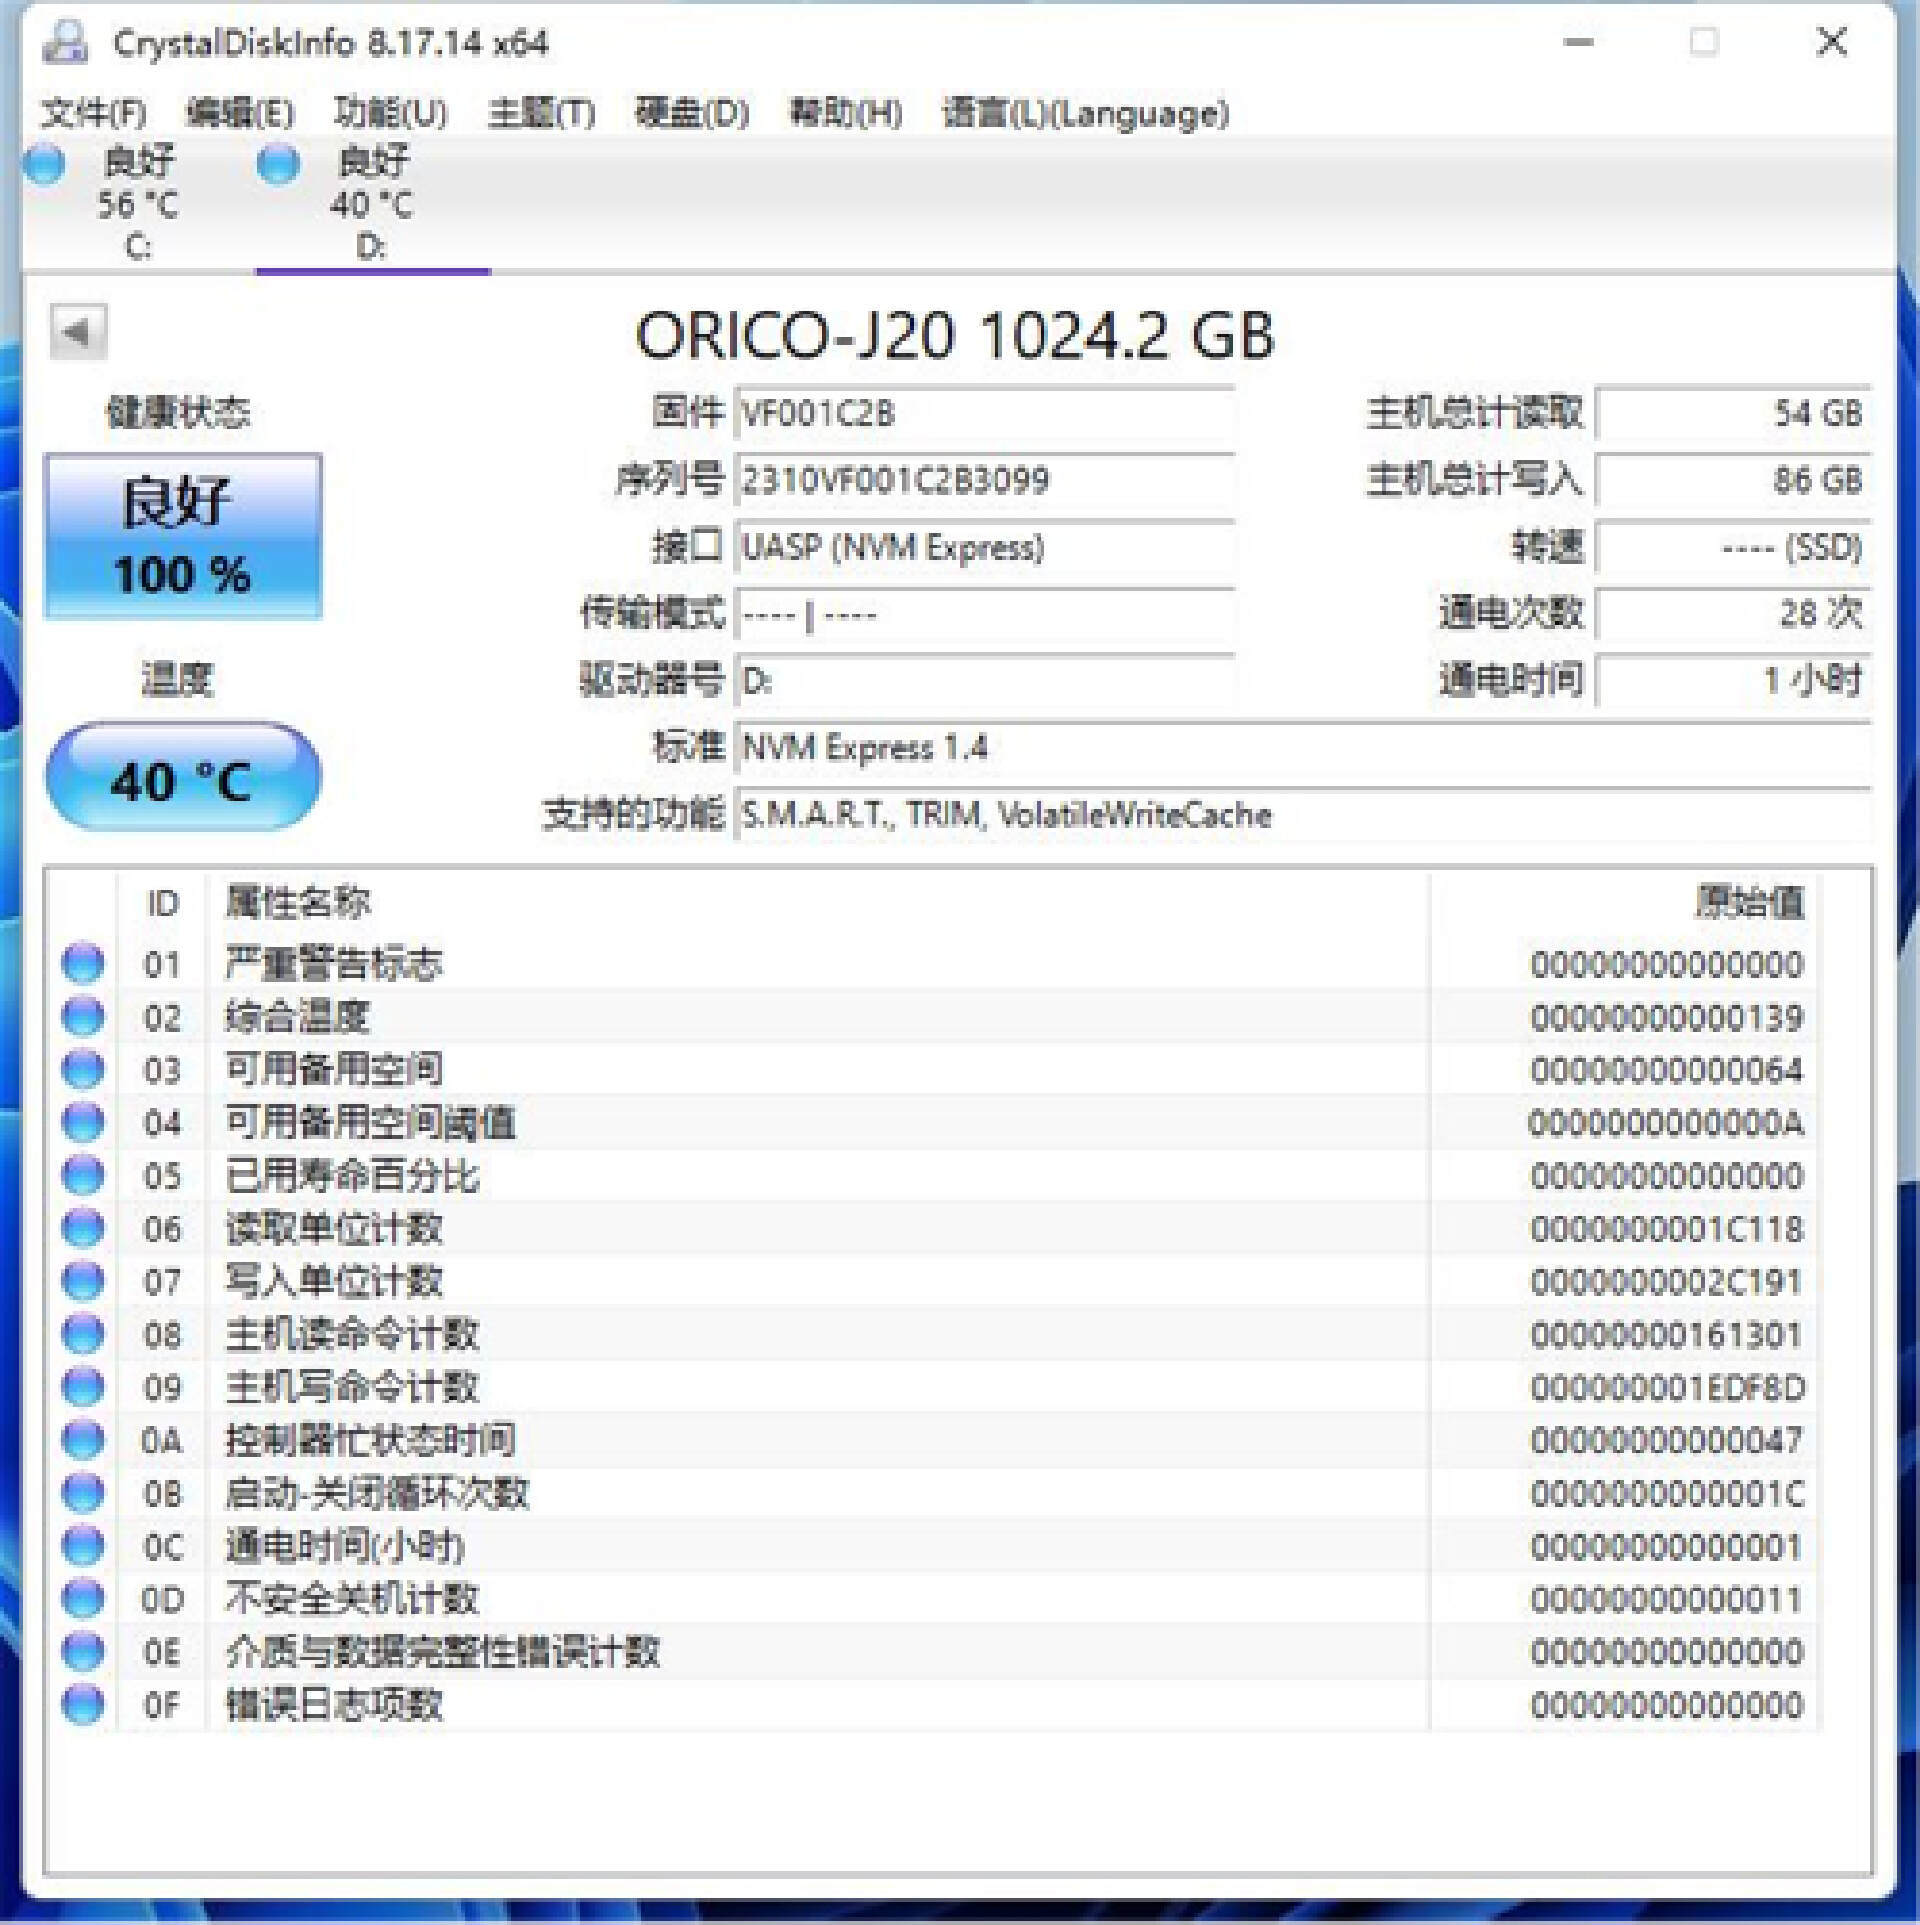The image size is (1920, 1925).
Task: Click the status icon of row 0C 通电时间(小时)
Action: (x=83, y=1546)
